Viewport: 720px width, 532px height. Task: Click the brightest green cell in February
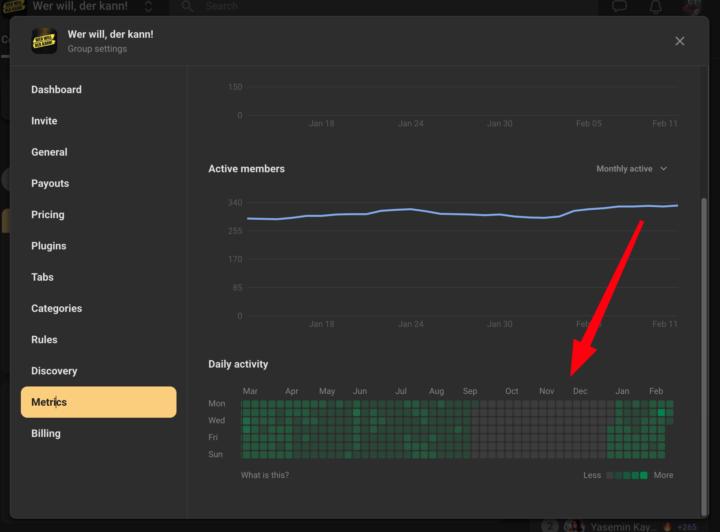[661, 412]
